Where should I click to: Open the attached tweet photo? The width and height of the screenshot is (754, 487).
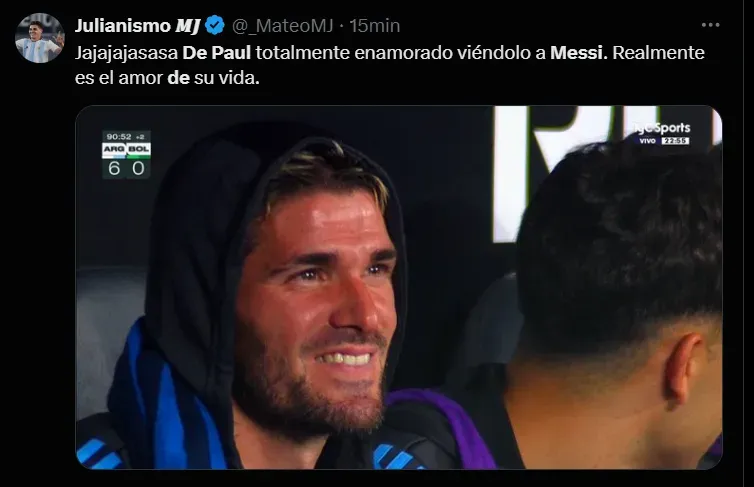click(399, 287)
